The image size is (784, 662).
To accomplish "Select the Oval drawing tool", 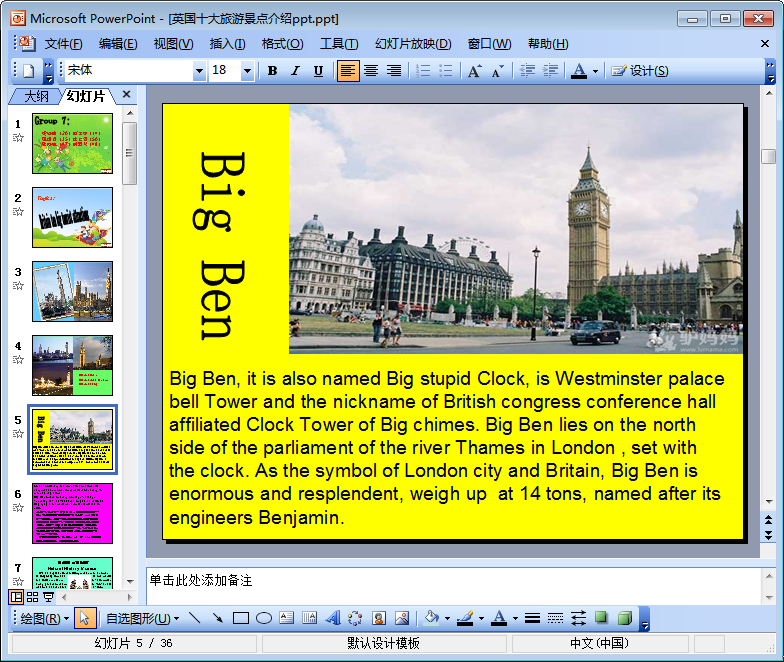I will 263,618.
